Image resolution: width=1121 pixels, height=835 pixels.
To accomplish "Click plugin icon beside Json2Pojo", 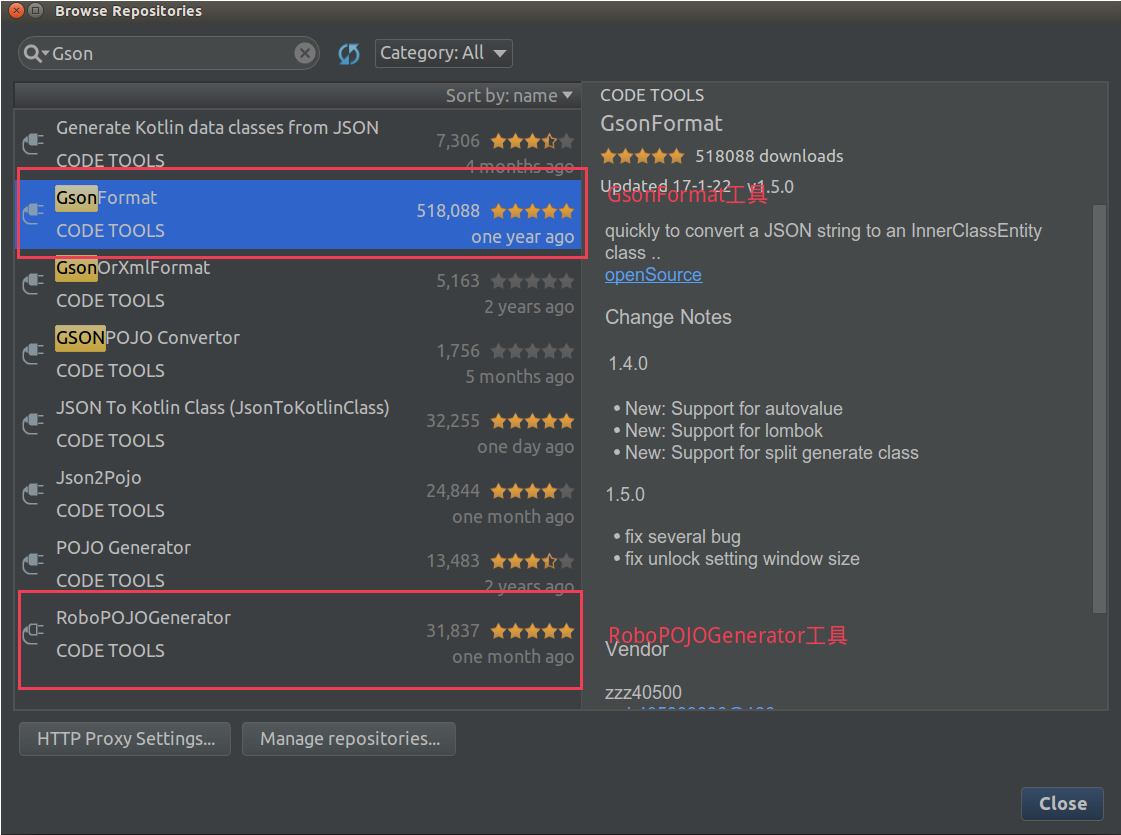I will click(33, 494).
